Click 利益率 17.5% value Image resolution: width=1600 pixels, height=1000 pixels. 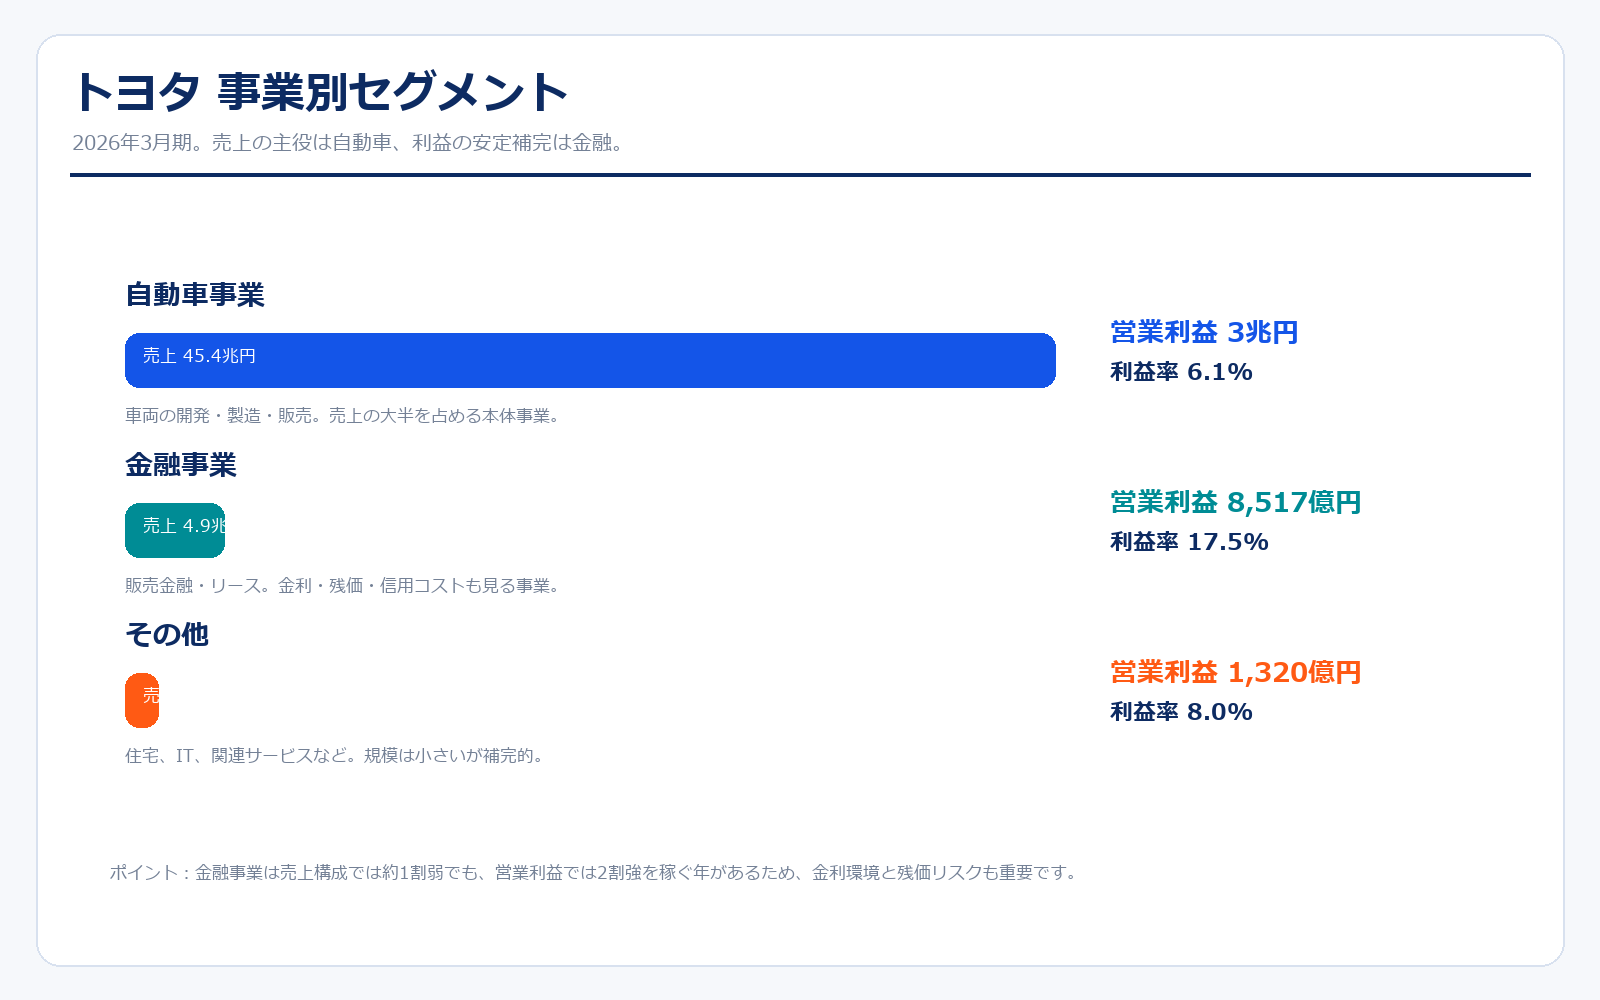click(x=1189, y=542)
